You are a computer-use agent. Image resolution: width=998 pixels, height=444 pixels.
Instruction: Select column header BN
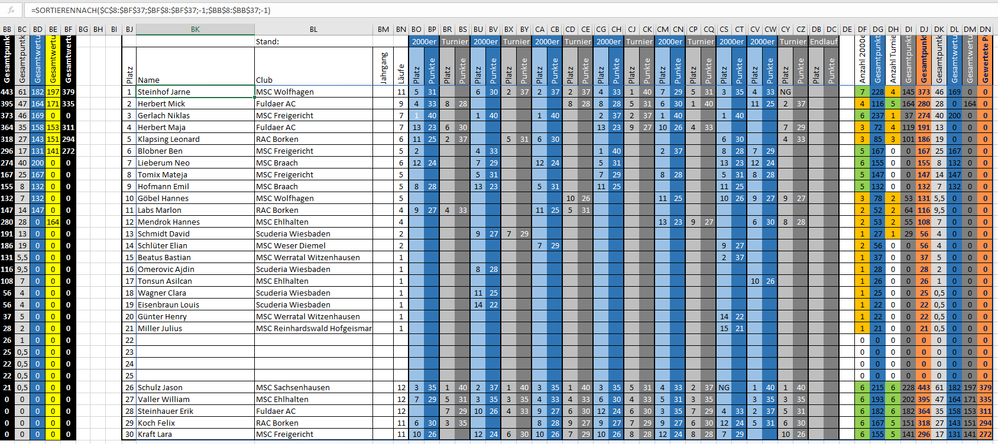pos(400,29)
